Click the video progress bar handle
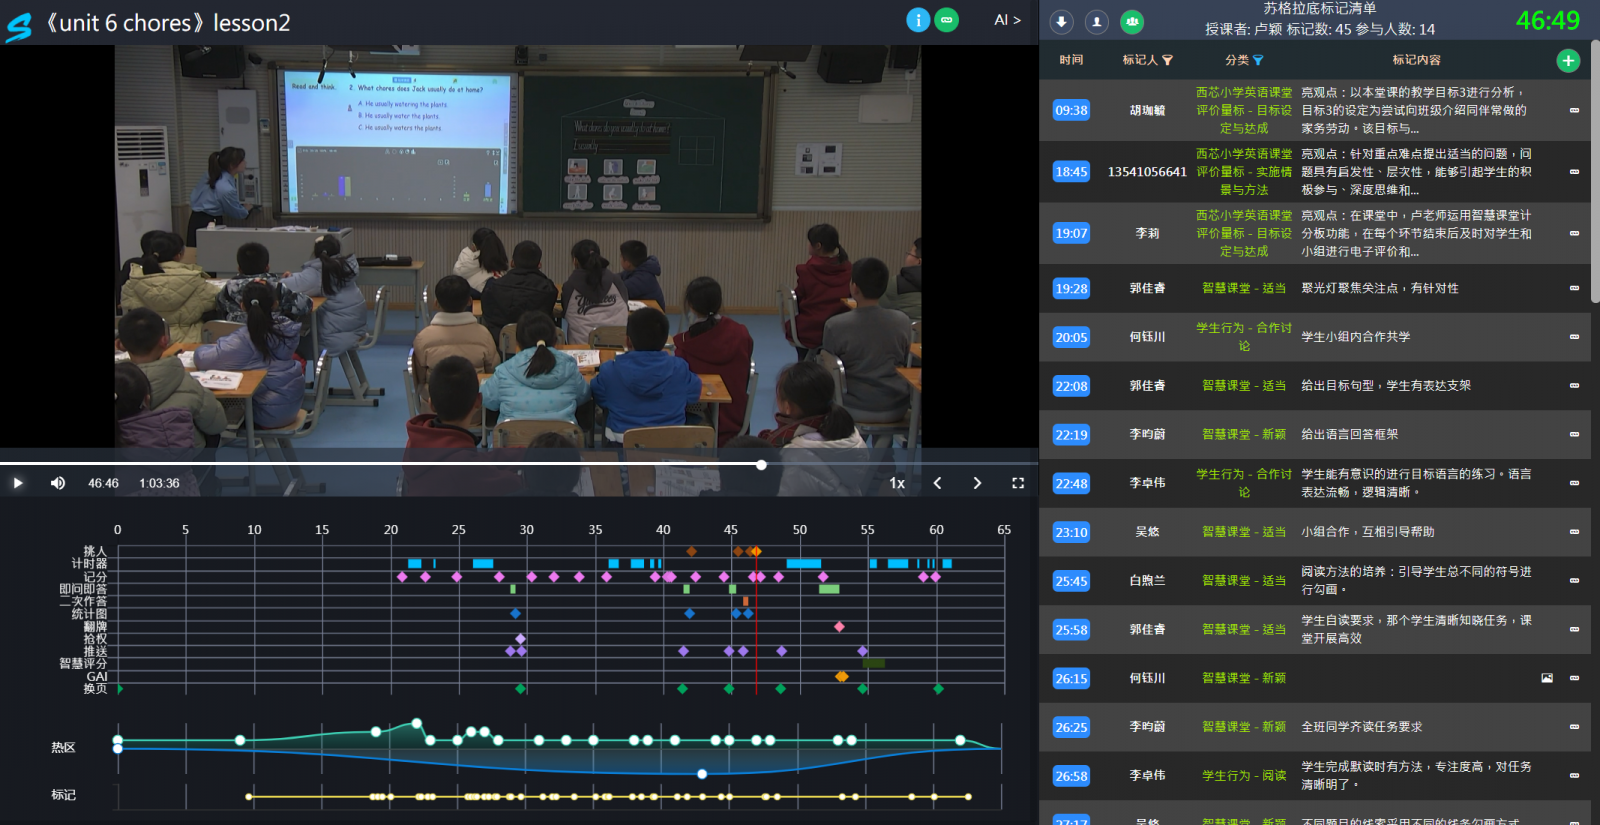1600x825 pixels. coord(761,465)
